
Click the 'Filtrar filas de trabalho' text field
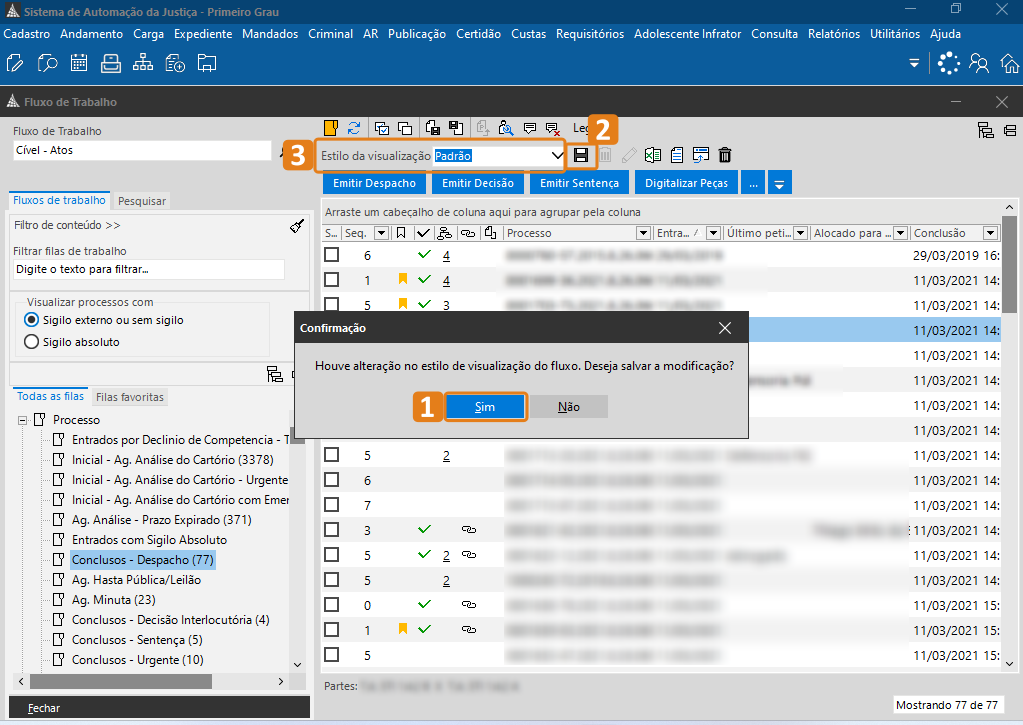click(149, 269)
